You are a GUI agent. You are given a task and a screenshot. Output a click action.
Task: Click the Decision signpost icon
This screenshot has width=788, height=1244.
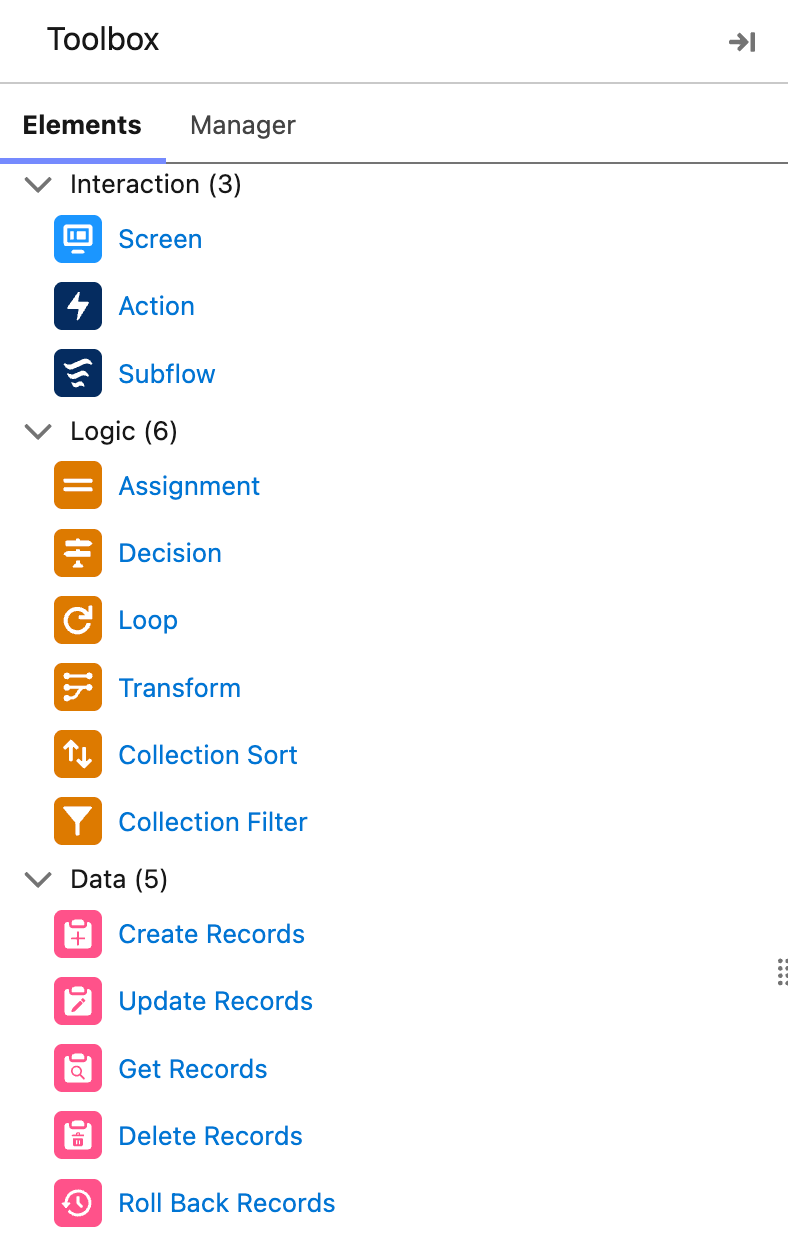[78, 553]
